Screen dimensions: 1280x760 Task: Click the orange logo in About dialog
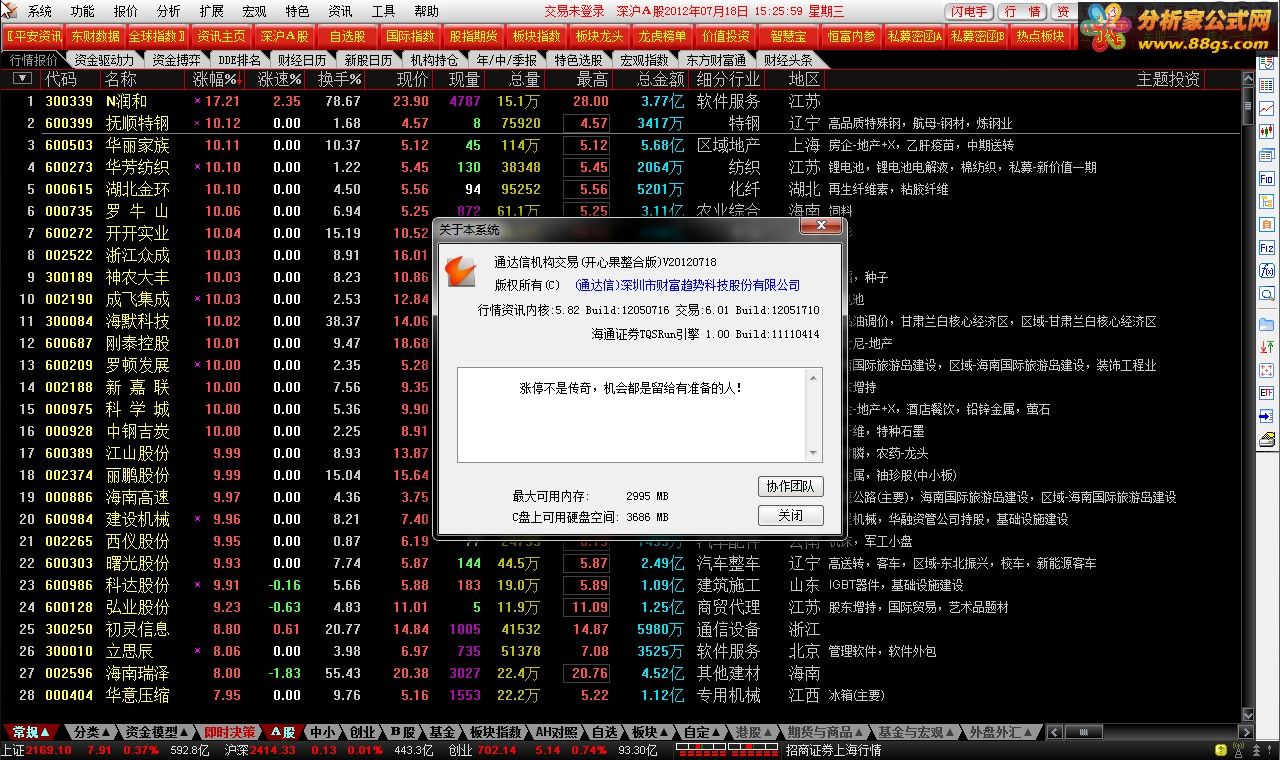pos(461,272)
